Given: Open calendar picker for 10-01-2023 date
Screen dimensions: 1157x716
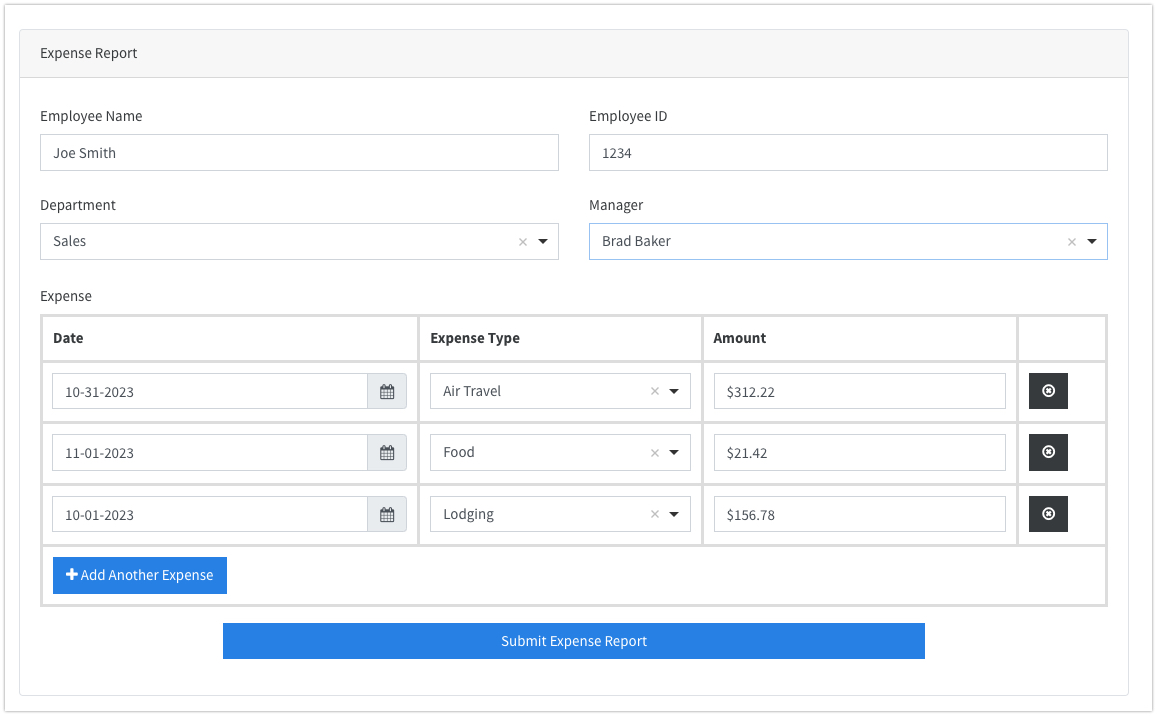Looking at the screenshot, I should [x=387, y=515].
